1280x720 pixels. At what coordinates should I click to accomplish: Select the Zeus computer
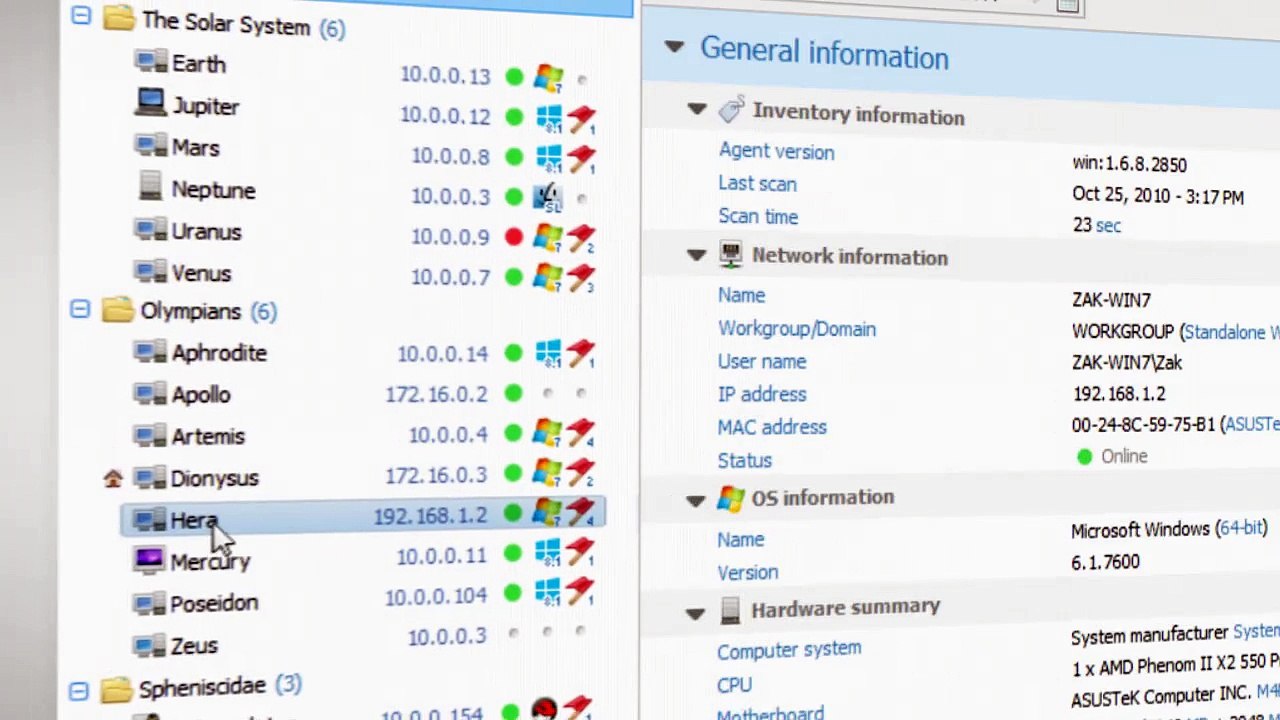click(194, 646)
